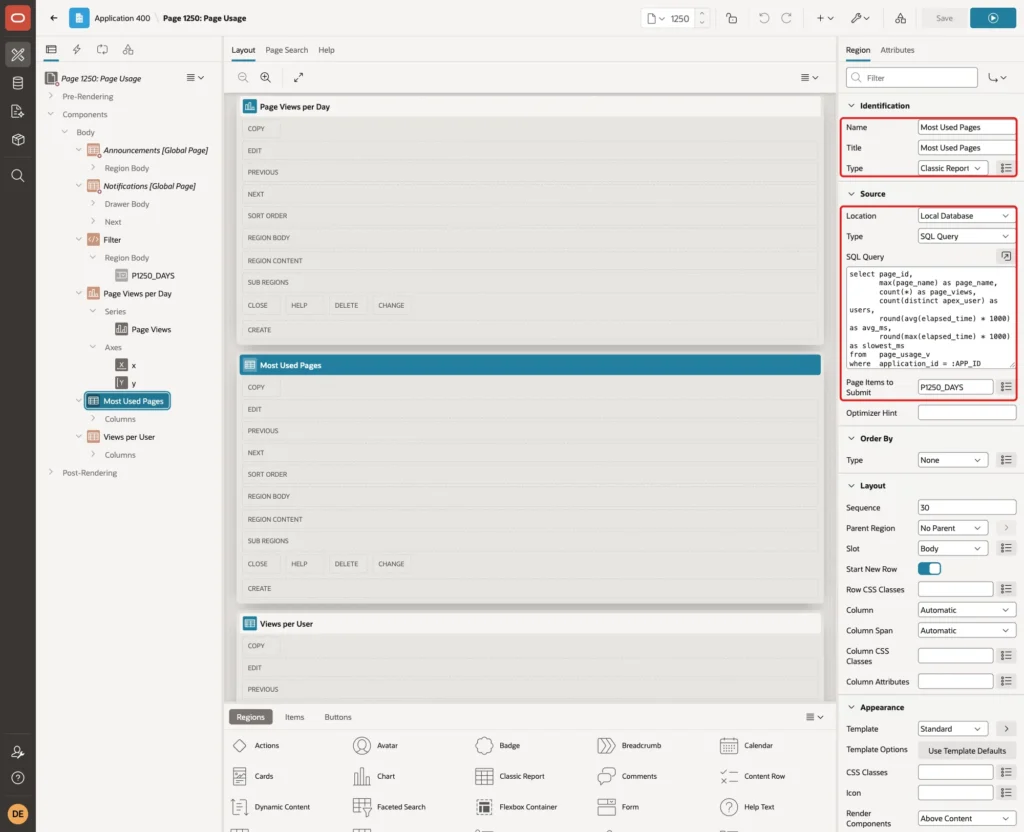The width and height of the screenshot is (1024, 832).
Task: Switch to Page Shared Components tab
Action: pyautogui.click(x=128, y=50)
